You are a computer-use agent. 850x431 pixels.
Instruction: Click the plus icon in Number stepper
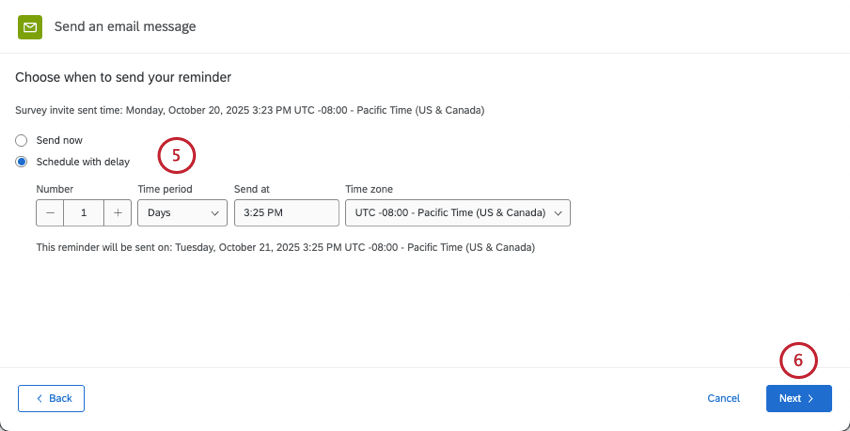[x=118, y=213]
